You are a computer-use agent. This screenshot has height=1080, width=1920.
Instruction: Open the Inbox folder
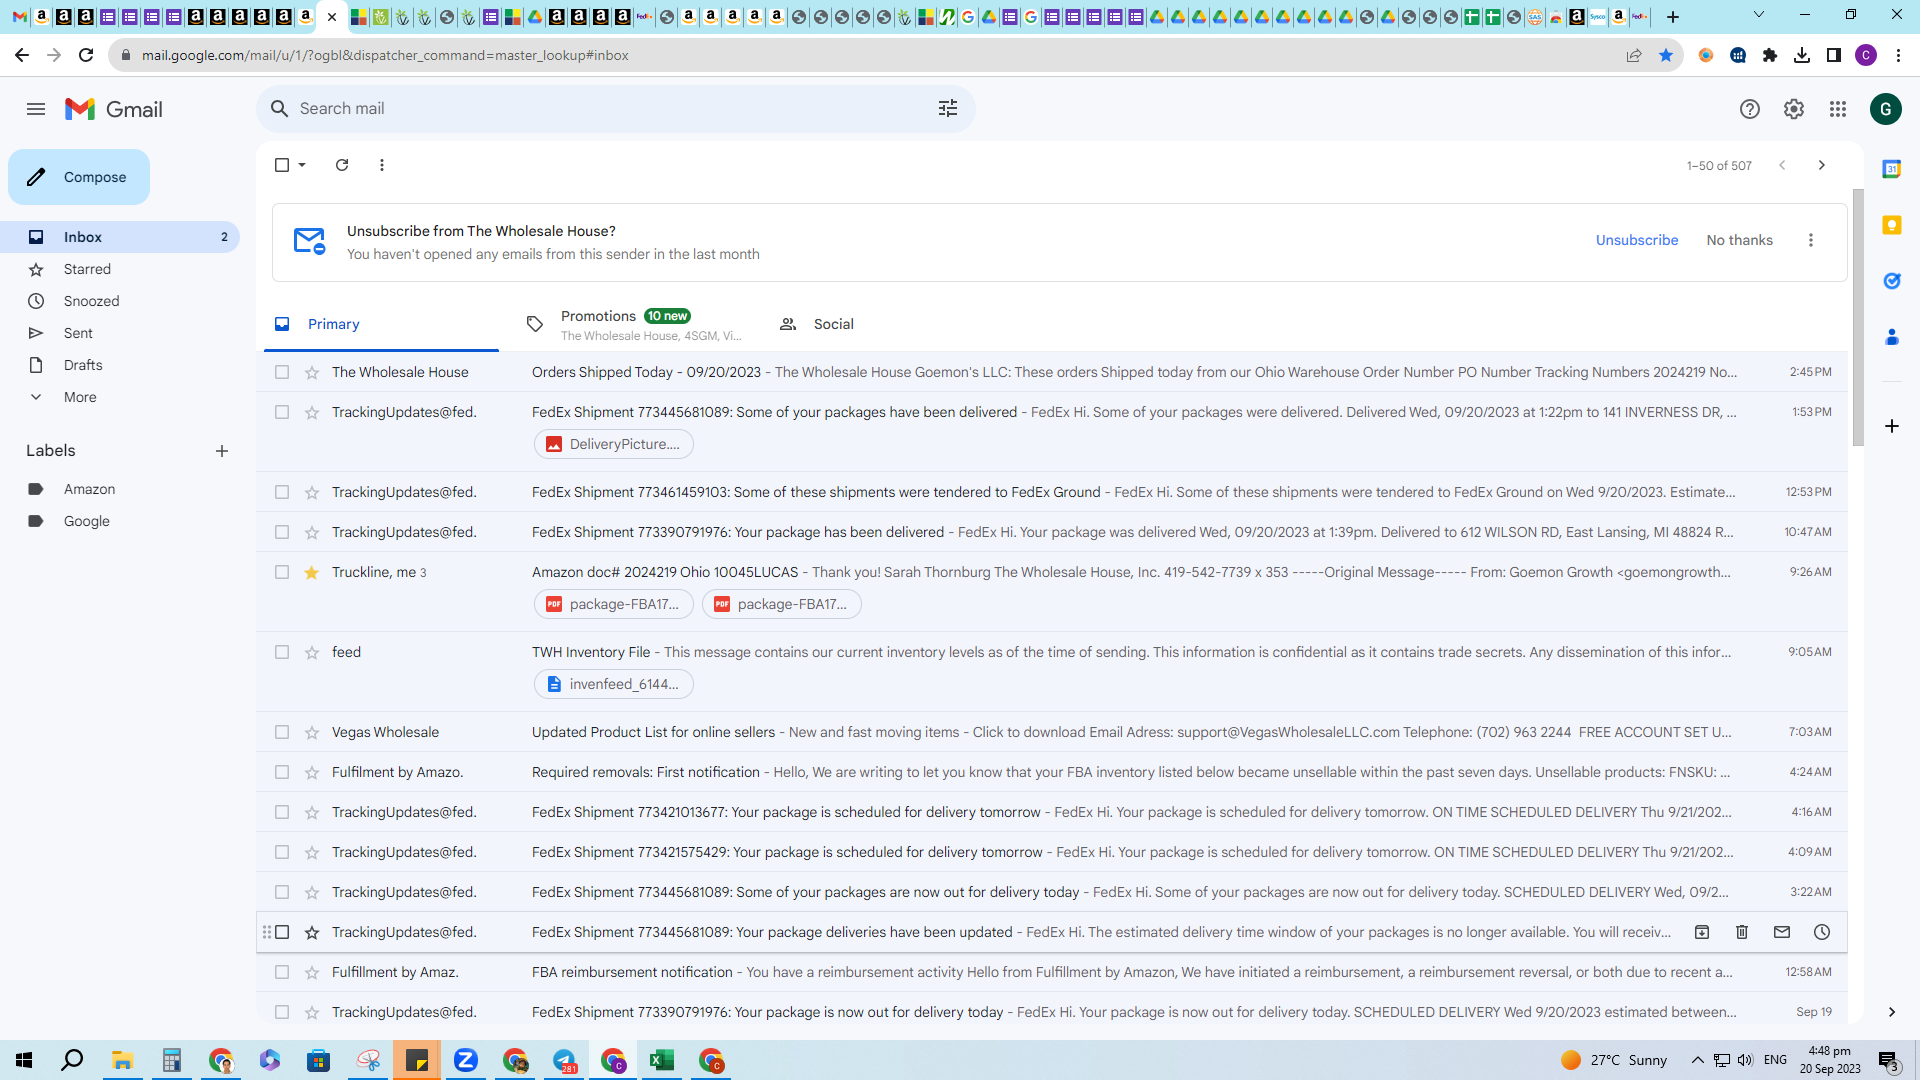click(120, 237)
